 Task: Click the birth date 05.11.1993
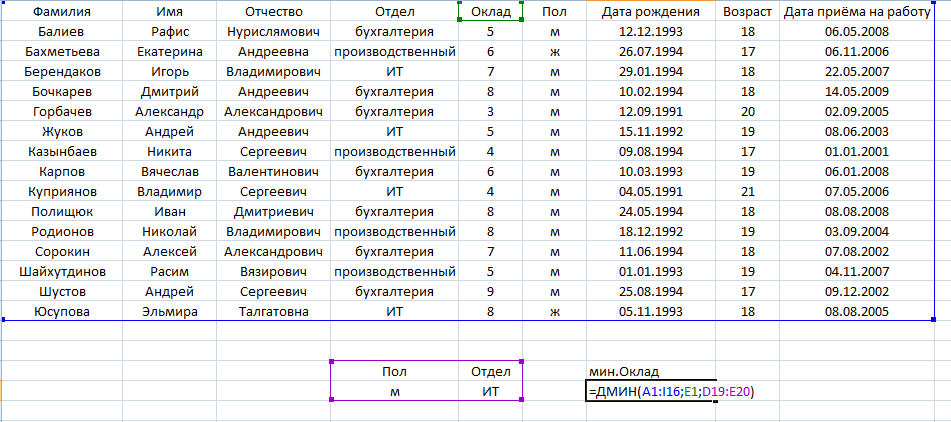tap(651, 312)
